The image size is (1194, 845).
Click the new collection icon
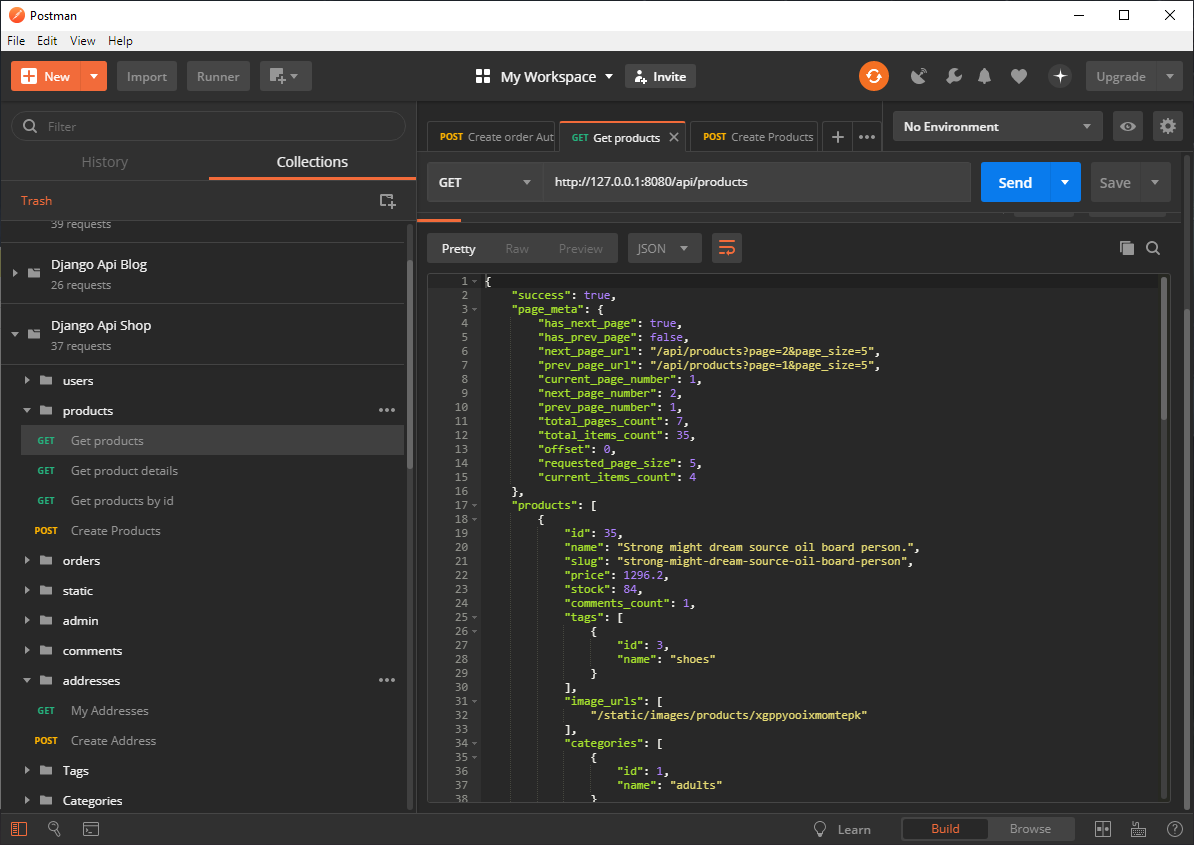[388, 201]
